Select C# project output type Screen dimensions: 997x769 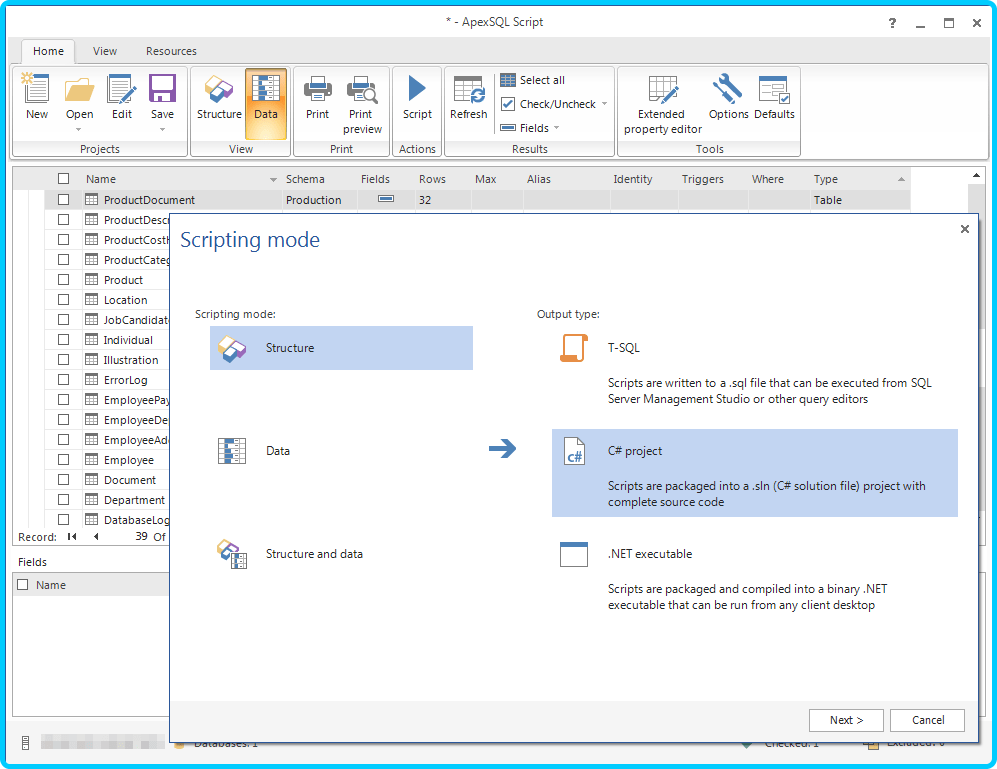coord(755,473)
